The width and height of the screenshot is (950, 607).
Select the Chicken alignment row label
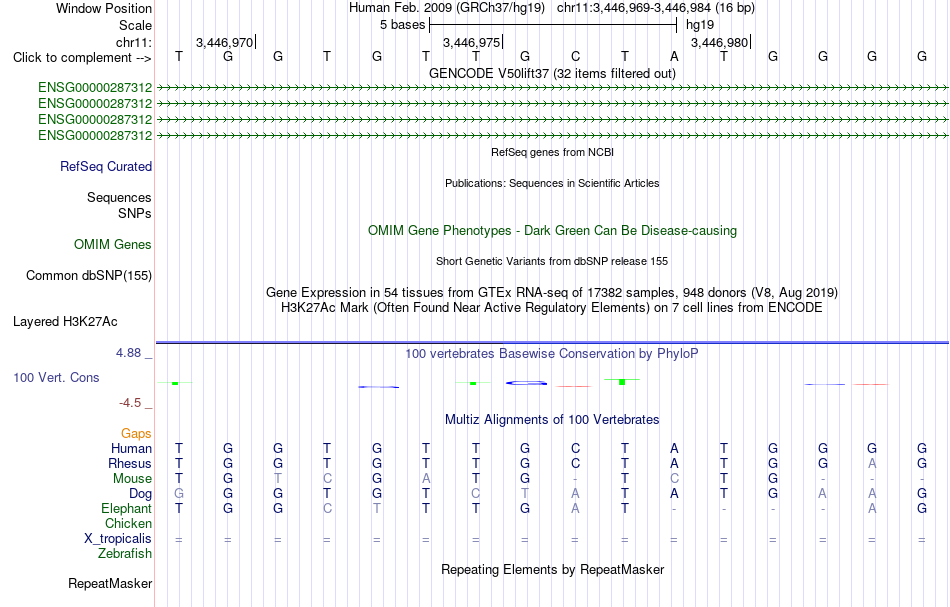(128, 523)
